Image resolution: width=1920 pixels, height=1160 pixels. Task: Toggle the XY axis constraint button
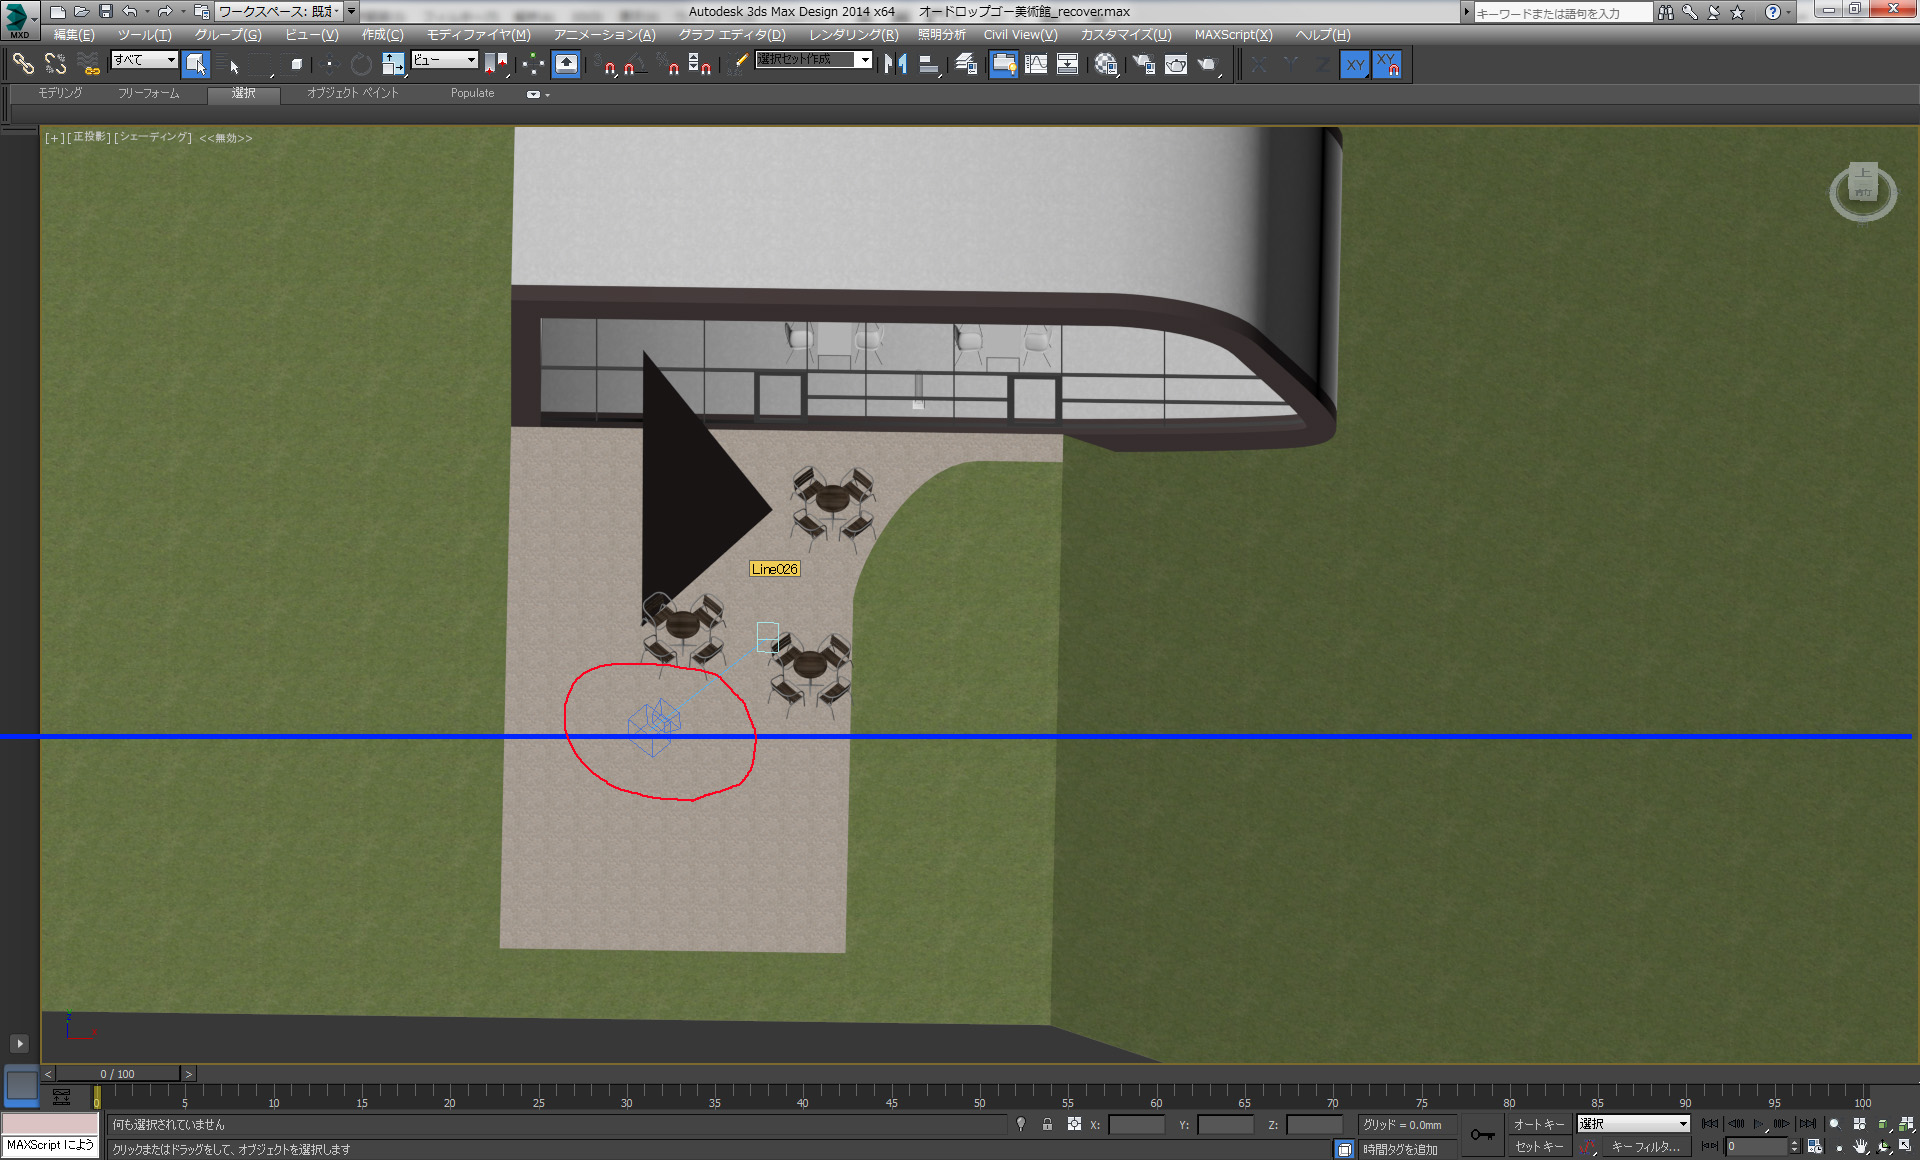[1355, 64]
